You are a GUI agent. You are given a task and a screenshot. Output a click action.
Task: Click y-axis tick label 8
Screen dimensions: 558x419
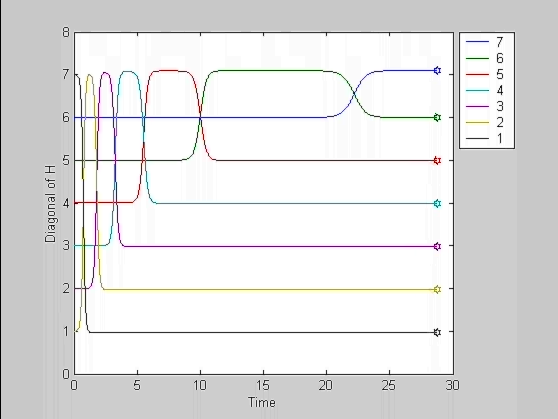coord(66,33)
